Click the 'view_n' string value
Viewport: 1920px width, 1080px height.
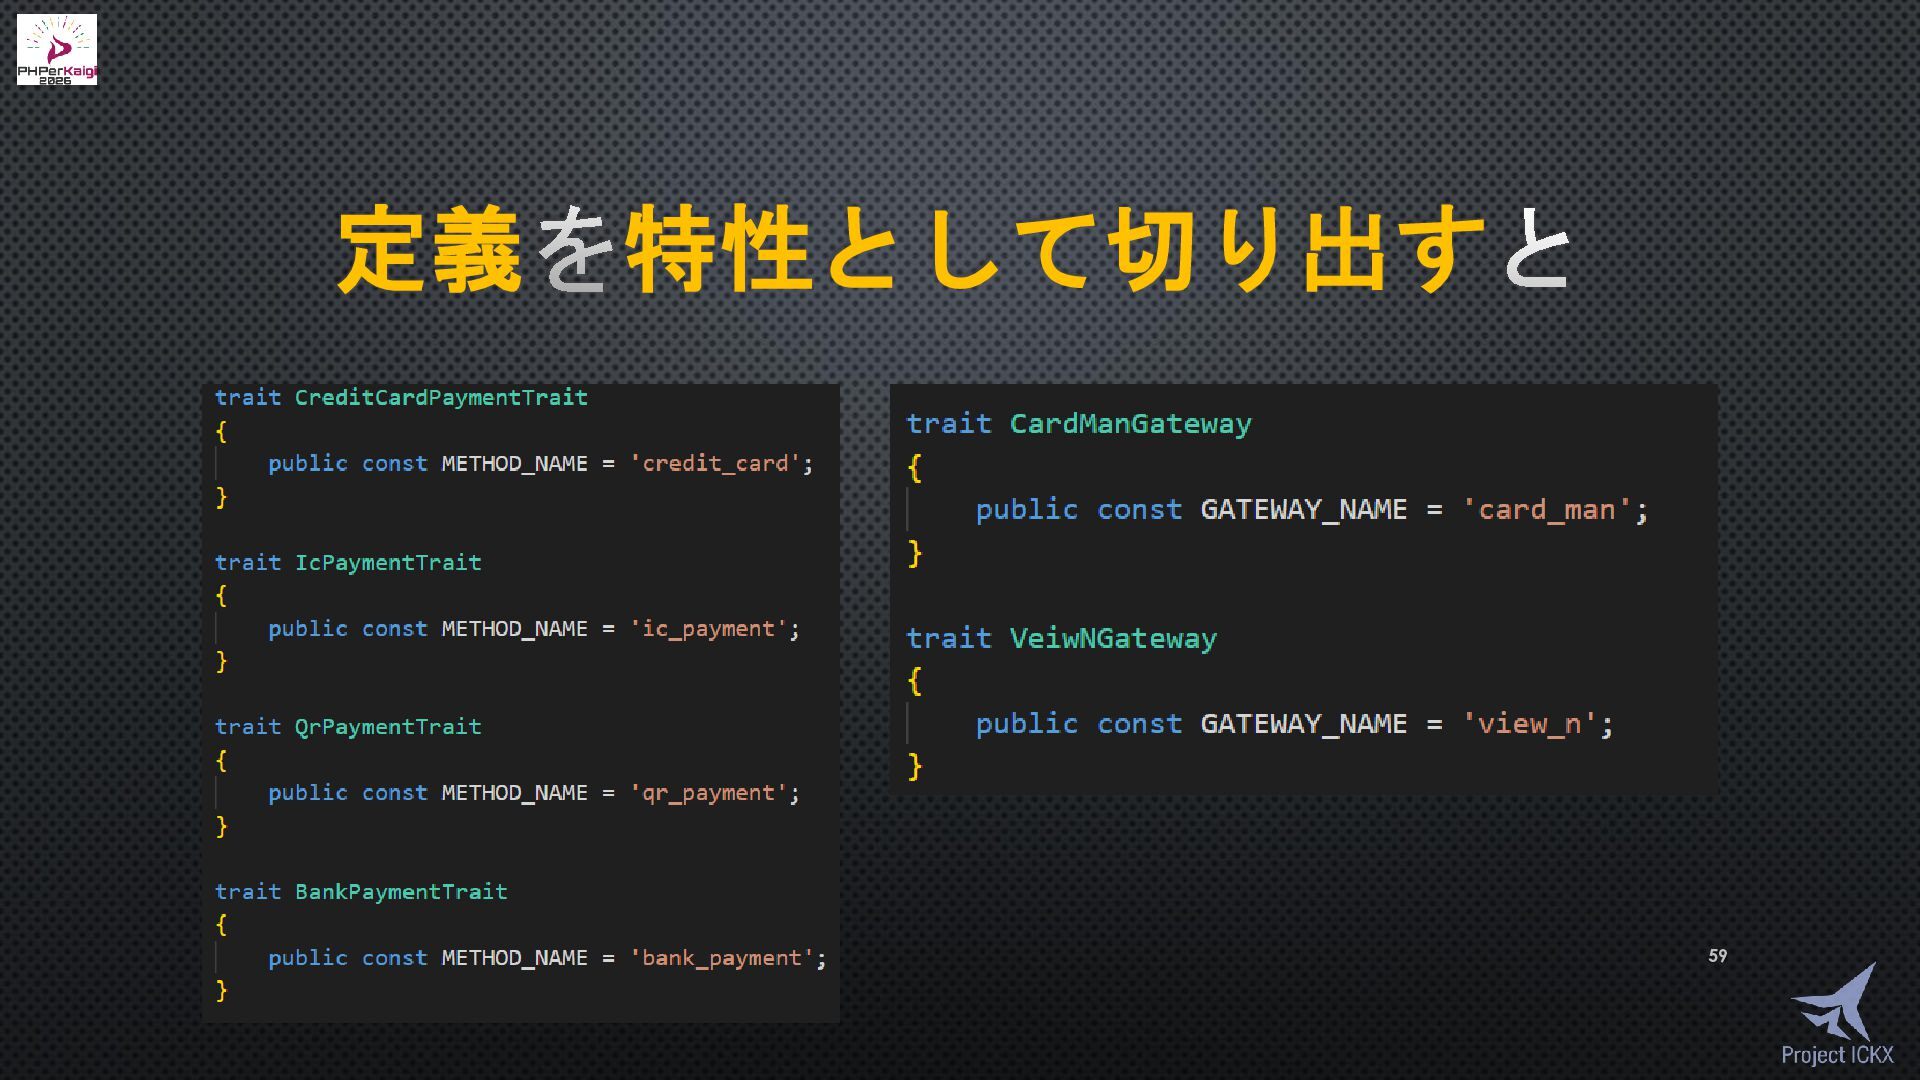(x=1530, y=724)
